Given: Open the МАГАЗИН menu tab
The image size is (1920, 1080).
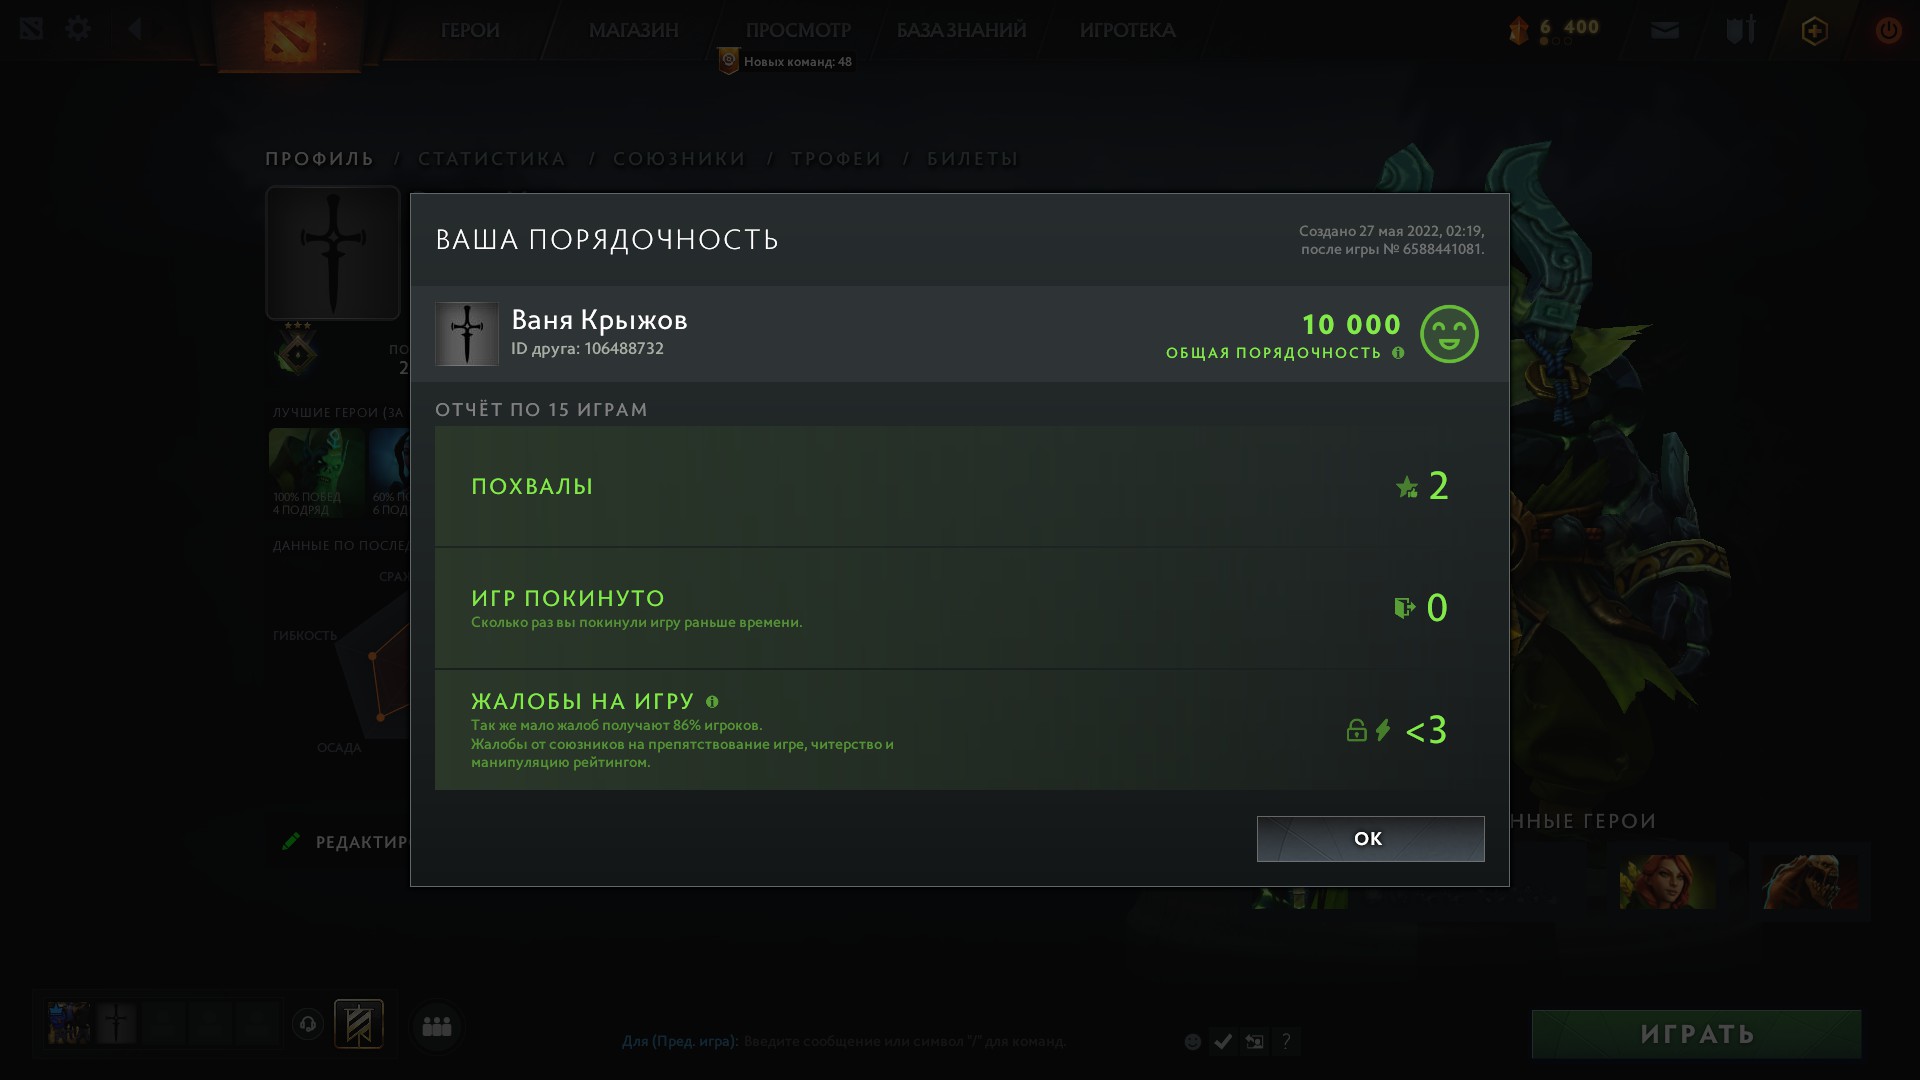Looking at the screenshot, I should 633,31.
